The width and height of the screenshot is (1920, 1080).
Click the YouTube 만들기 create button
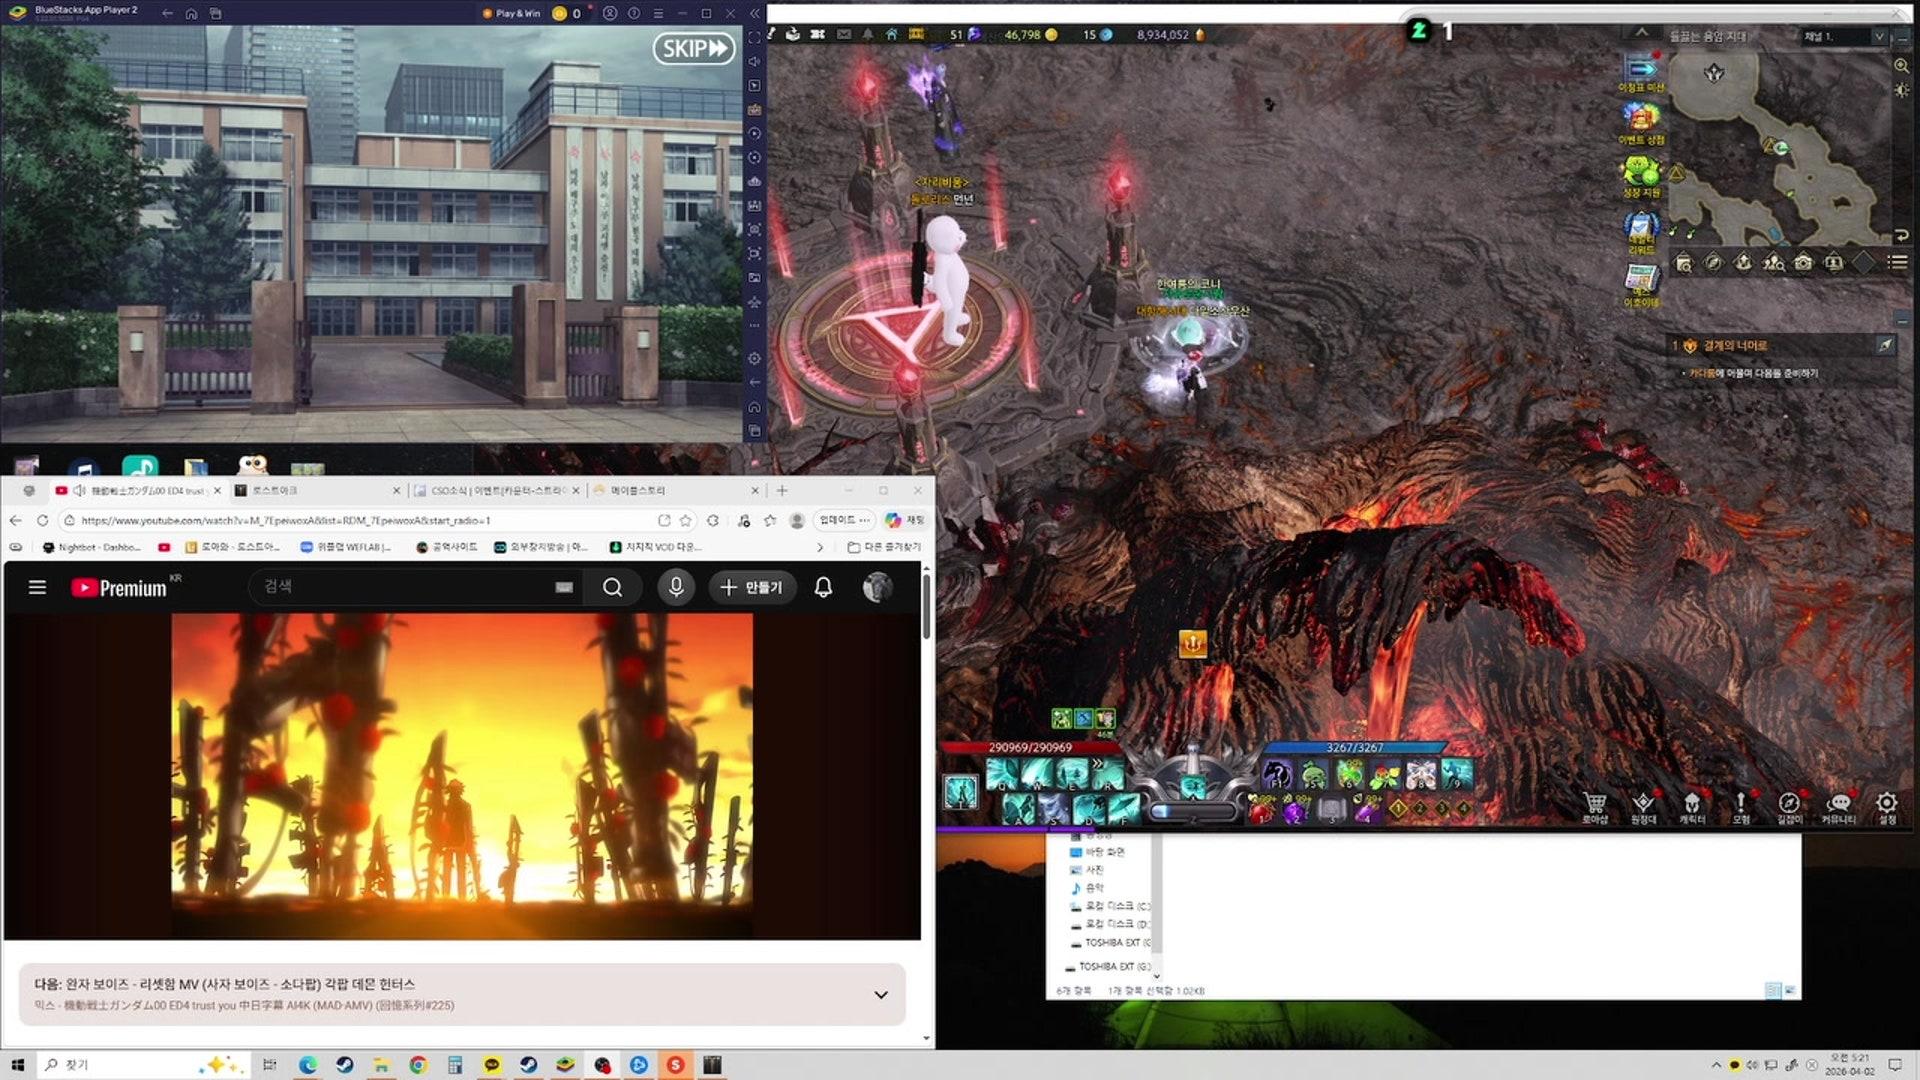[x=752, y=587]
